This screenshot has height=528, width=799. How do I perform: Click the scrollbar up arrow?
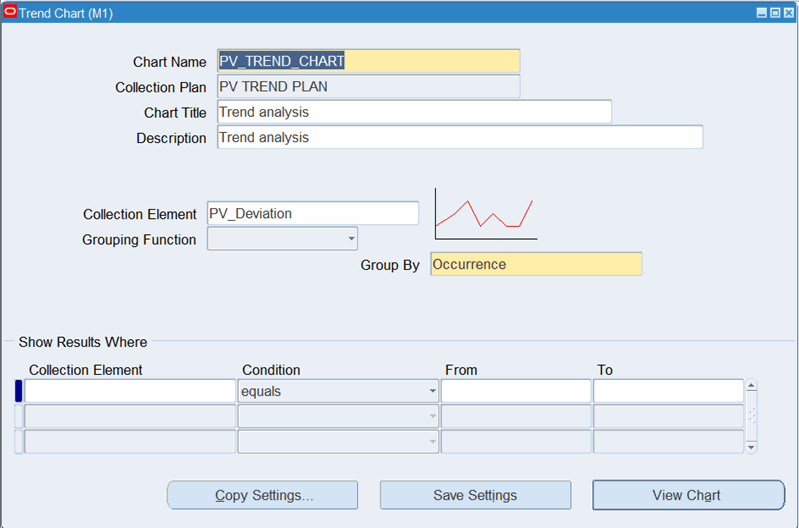[x=751, y=385]
